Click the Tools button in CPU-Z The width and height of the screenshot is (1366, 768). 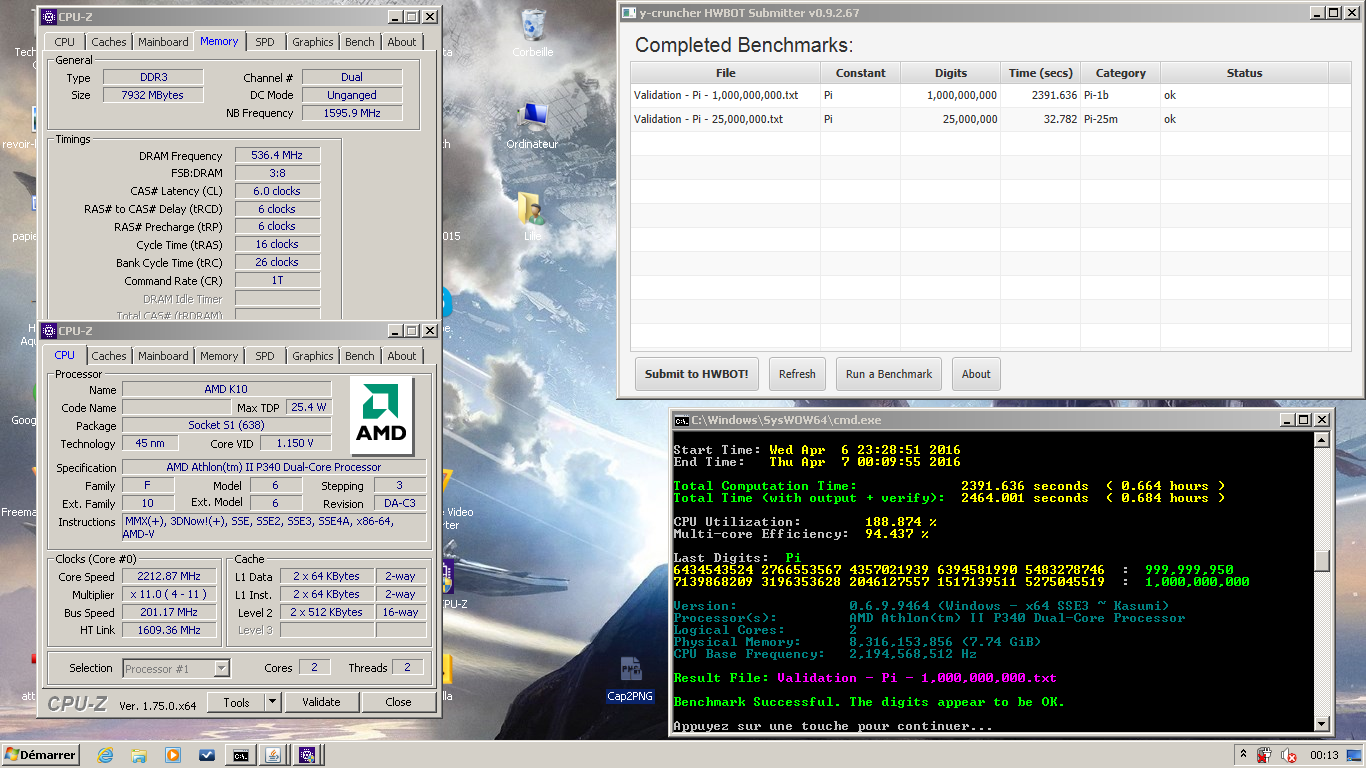[237, 702]
